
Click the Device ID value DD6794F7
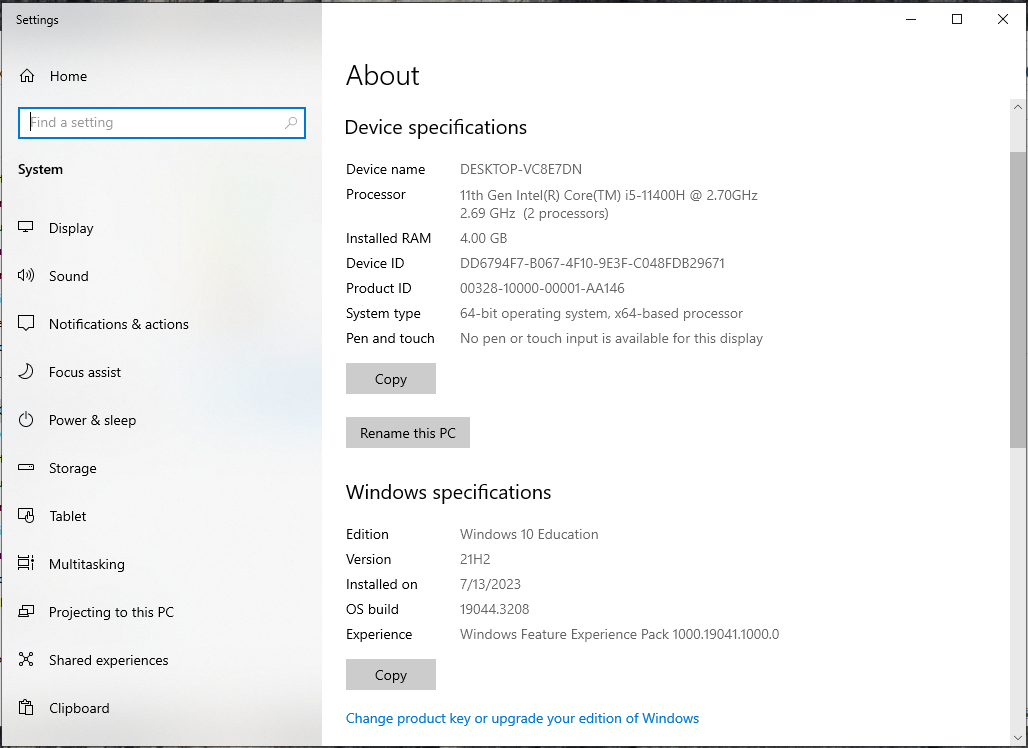point(592,263)
